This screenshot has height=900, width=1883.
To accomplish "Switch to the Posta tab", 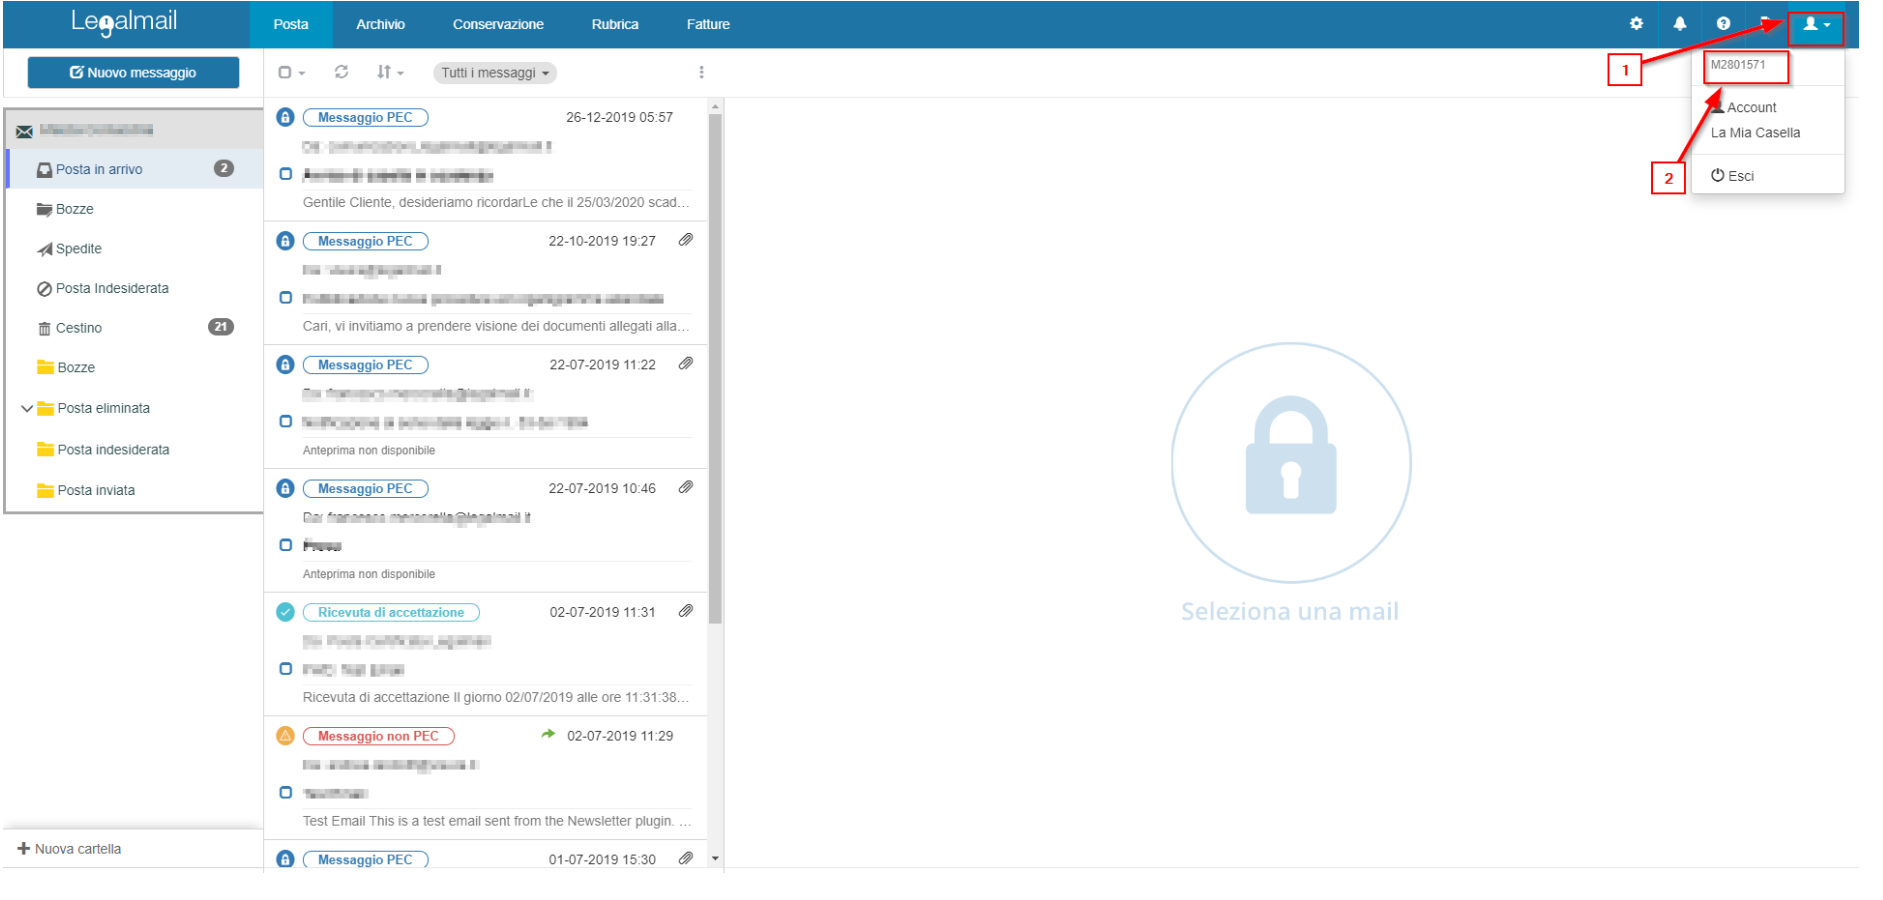I will click(291, 24).
